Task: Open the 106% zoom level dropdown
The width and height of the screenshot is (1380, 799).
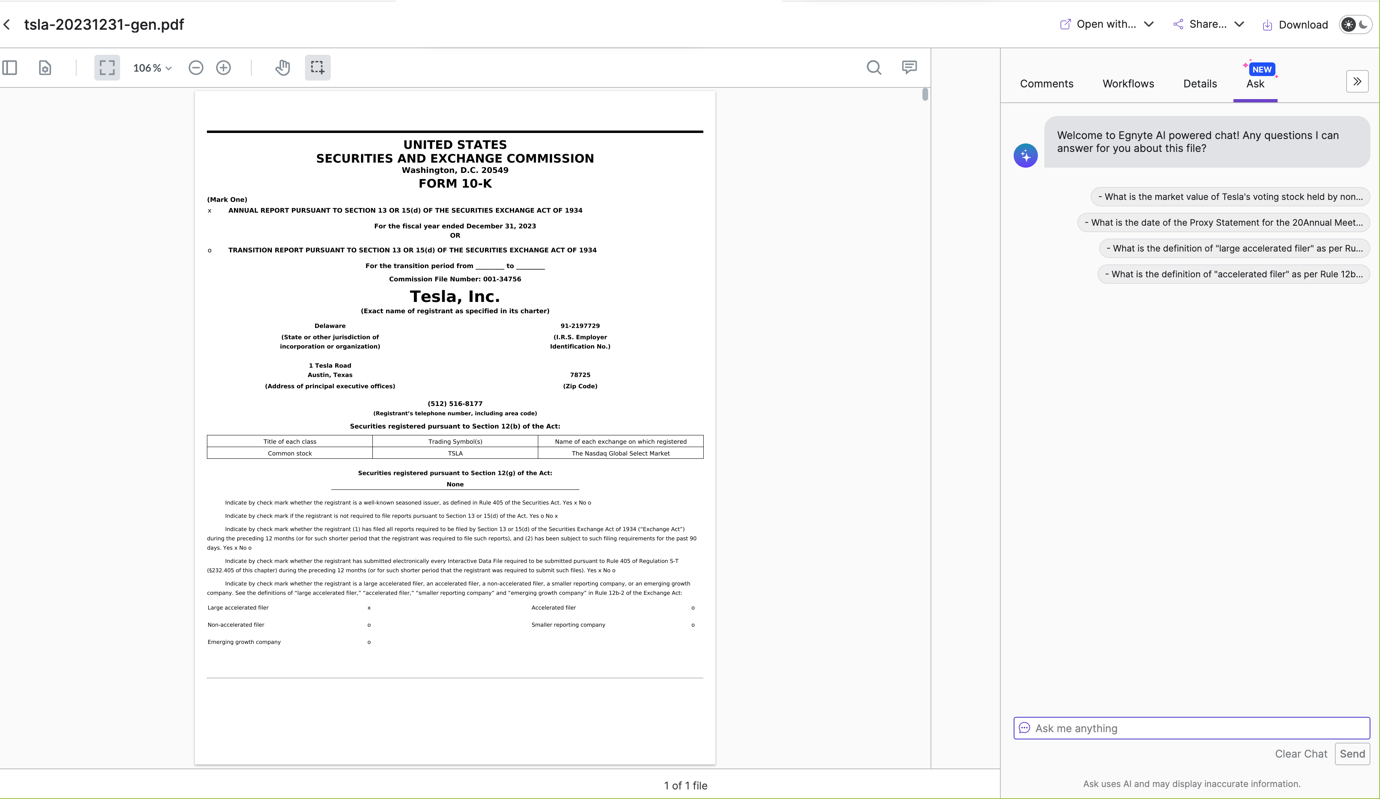Action: pos(152,68)
